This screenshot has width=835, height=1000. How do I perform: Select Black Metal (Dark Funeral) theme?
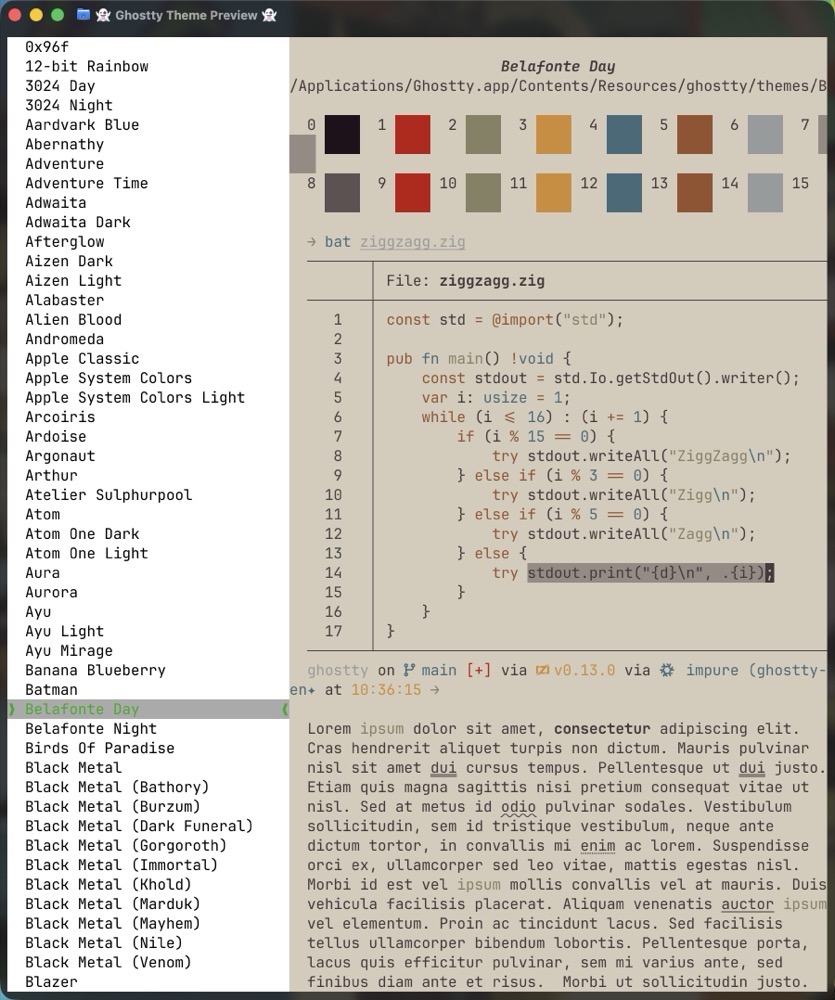pos(139,826)
